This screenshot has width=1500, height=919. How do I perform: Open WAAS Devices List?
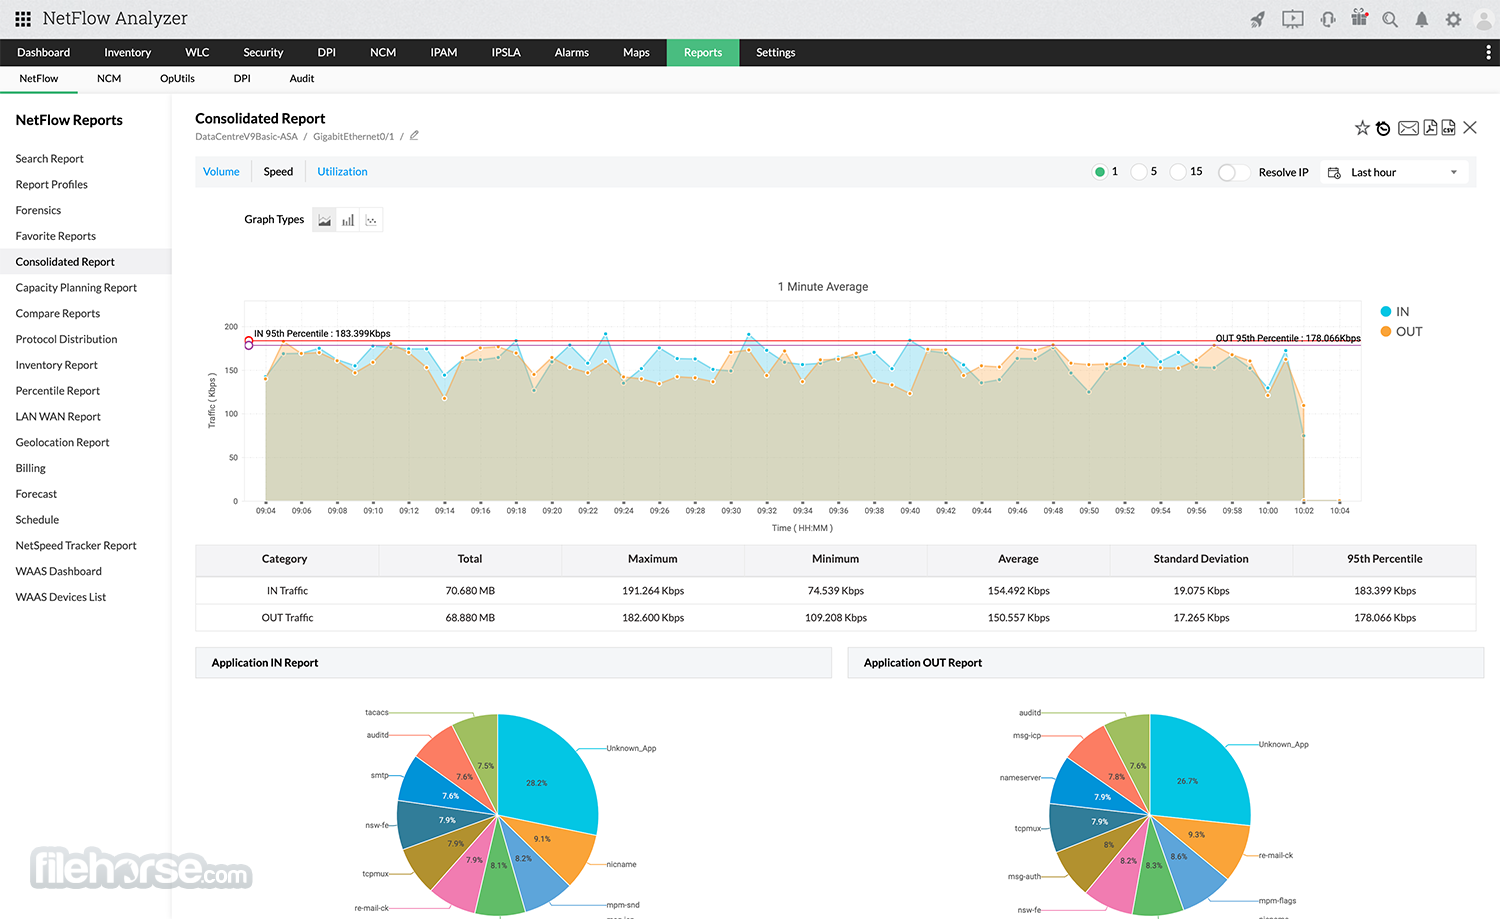61,598
